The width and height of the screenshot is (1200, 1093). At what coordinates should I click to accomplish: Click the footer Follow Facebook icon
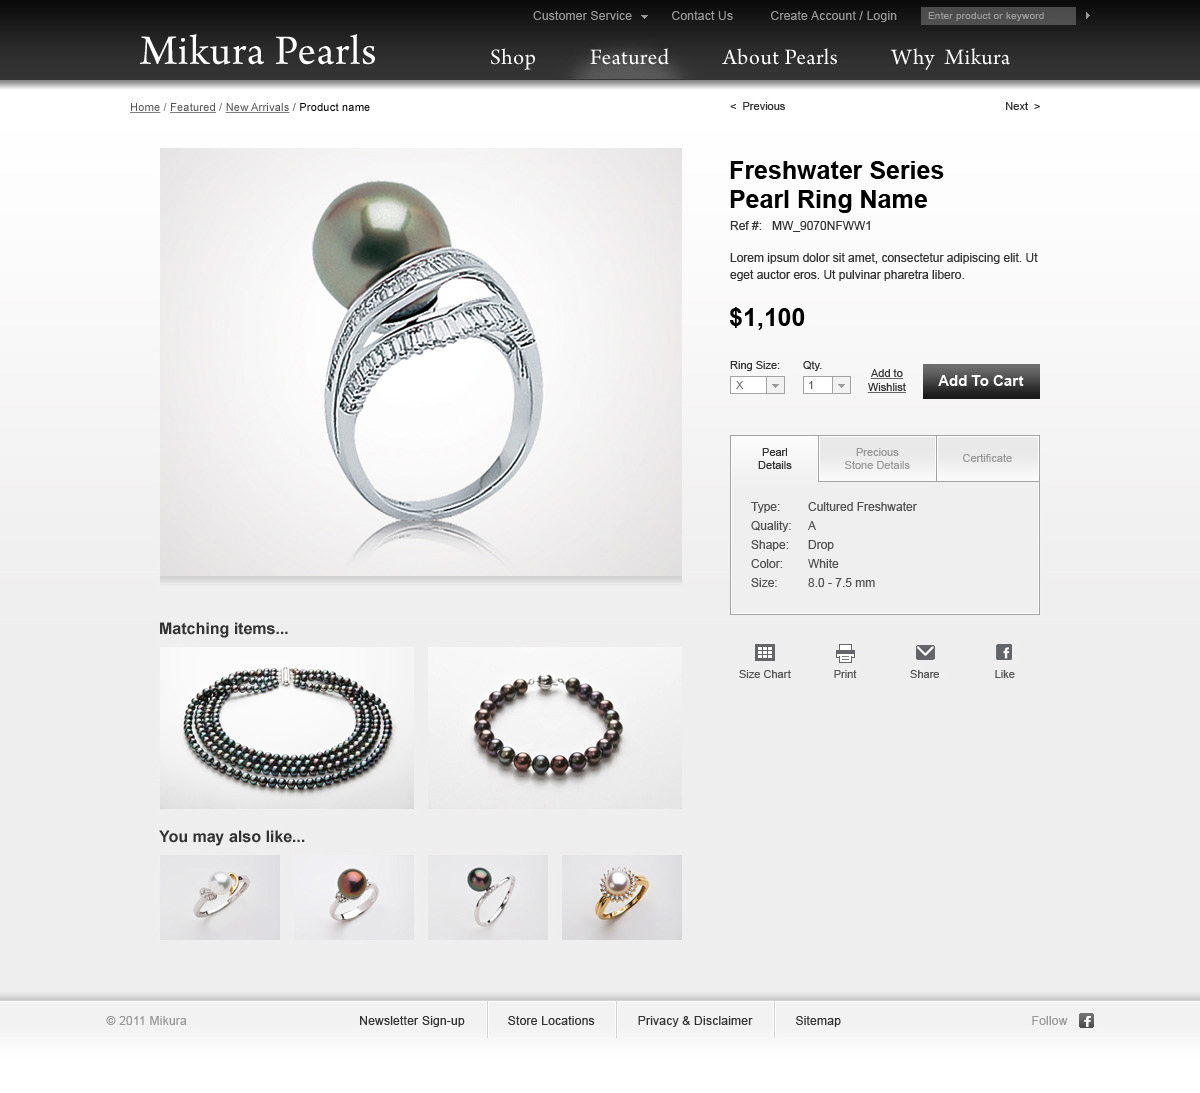point(1086,1021)
